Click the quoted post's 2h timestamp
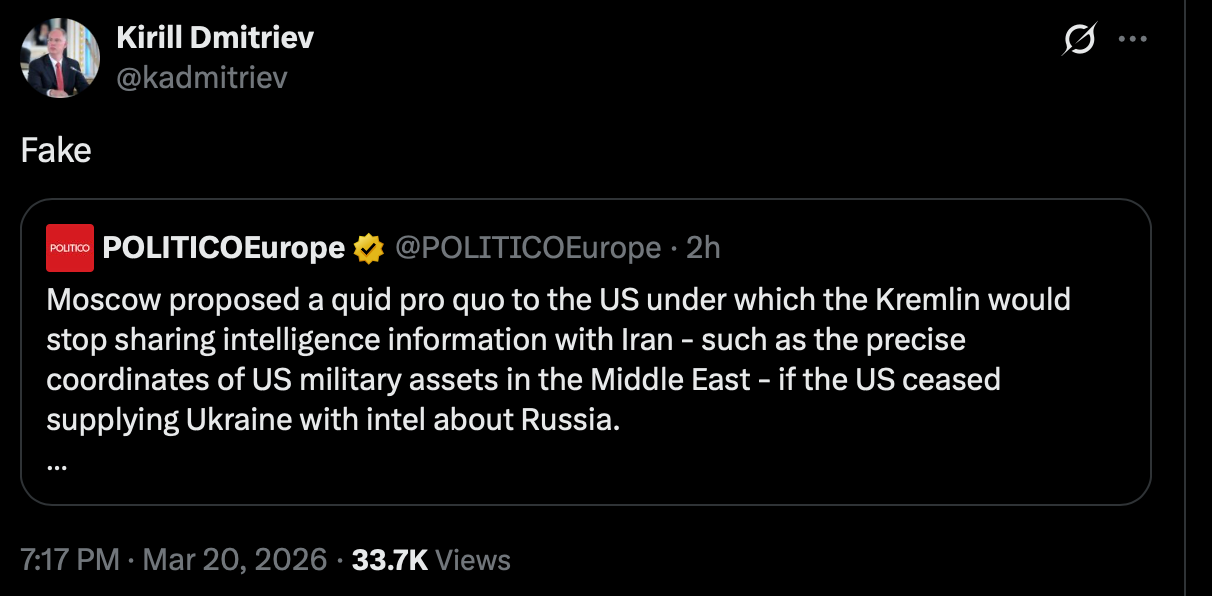Screen dimensions: 1212x596 point(703,248)
